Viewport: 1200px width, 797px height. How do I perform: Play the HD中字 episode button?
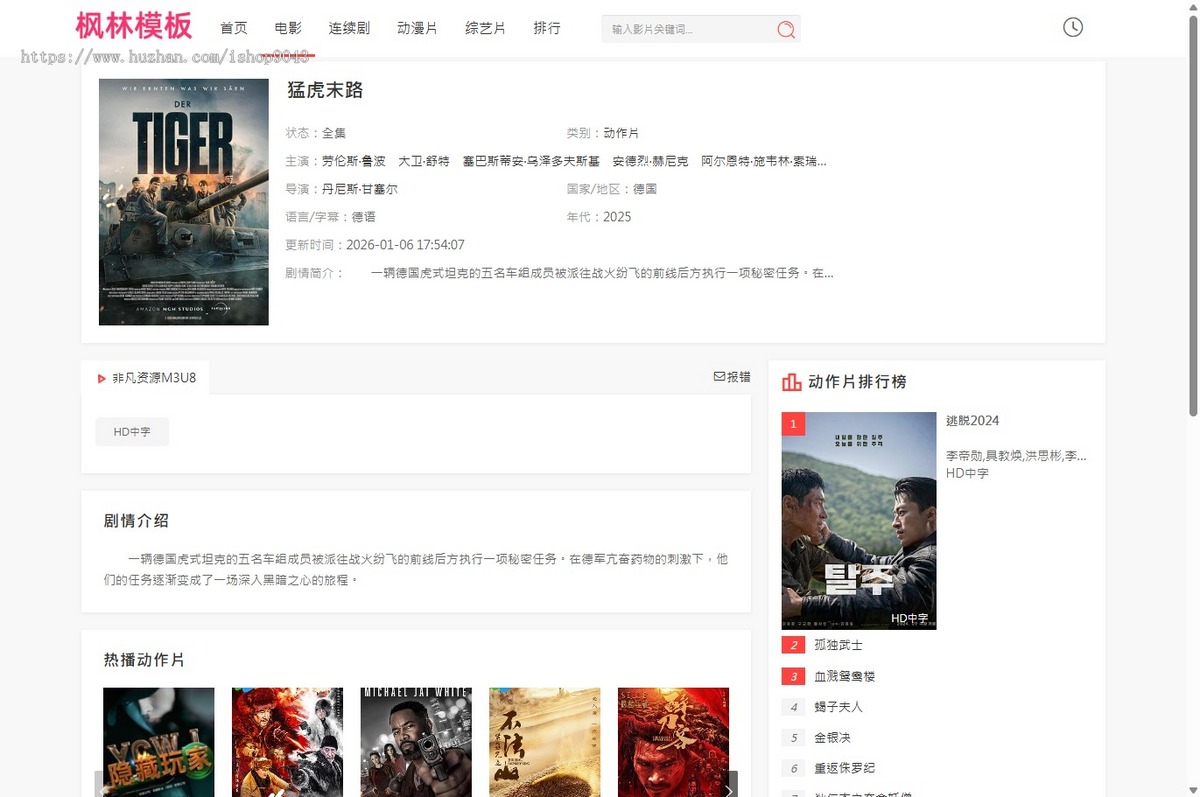[x=132, y=432]
